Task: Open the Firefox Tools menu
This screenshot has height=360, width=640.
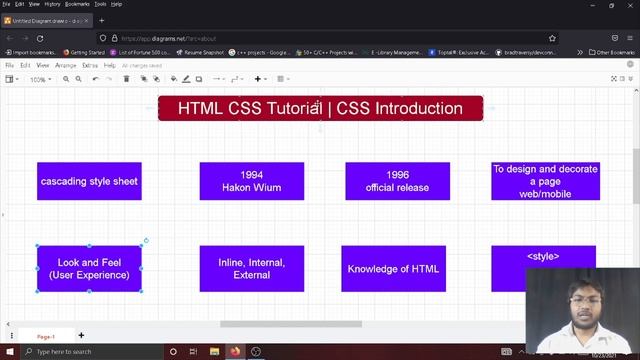Action: 100,4
